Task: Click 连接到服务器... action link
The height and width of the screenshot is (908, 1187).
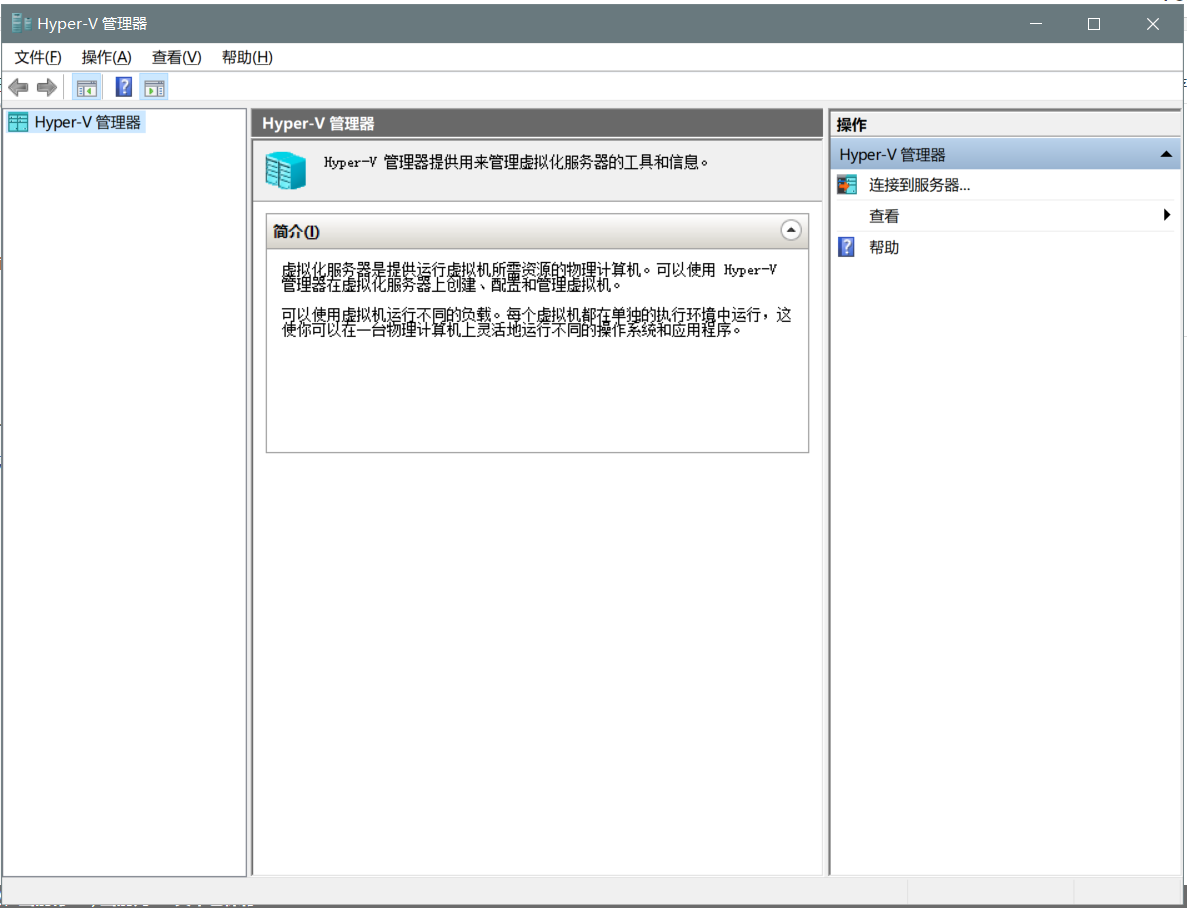Action: click(x=919, y=186)
